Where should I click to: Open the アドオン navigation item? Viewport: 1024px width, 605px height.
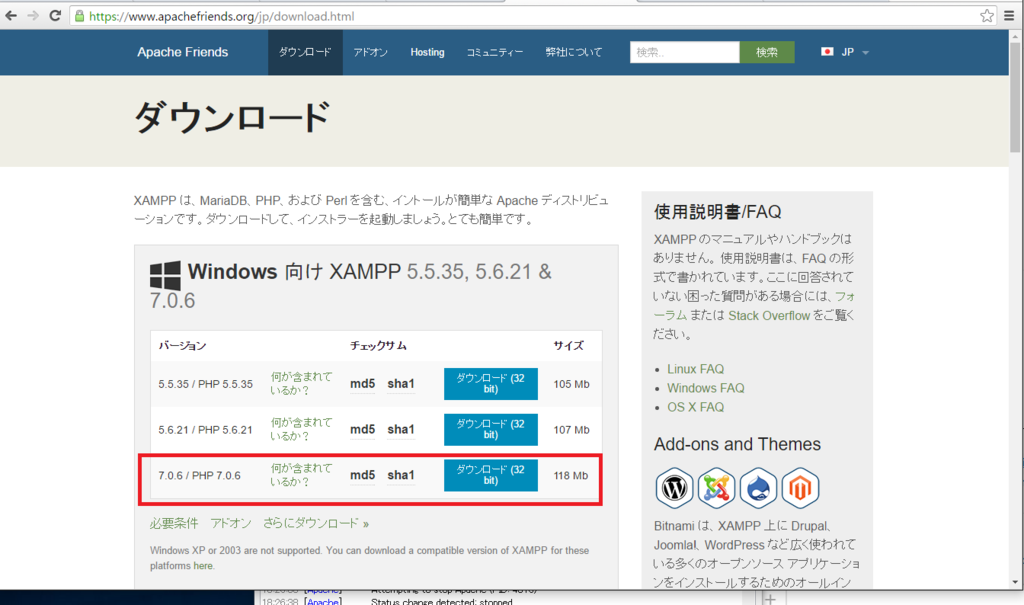coord(370,52)
